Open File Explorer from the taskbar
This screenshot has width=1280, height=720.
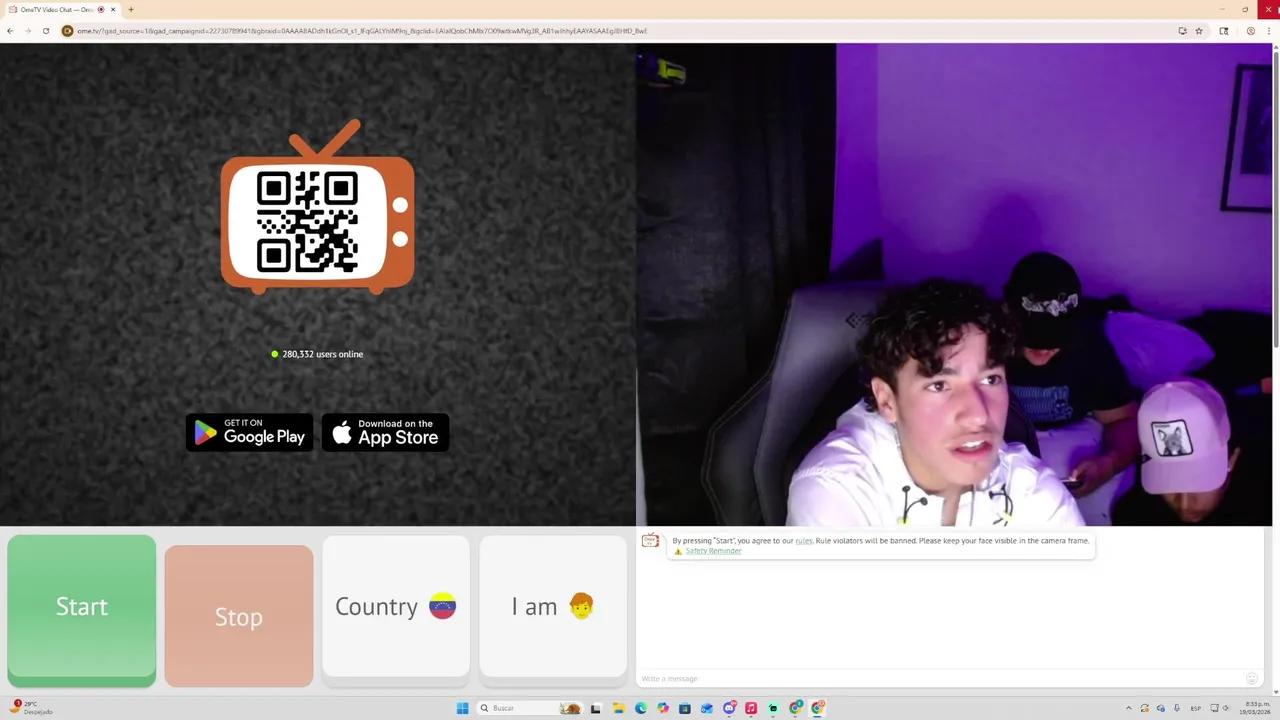[618, 708]
